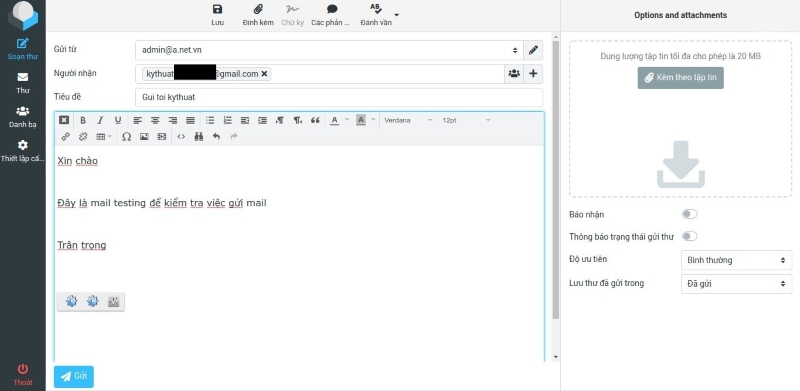Open the contacts picker icon beside recipients
This screenshot has width=800, height=391.
point(514,74)
